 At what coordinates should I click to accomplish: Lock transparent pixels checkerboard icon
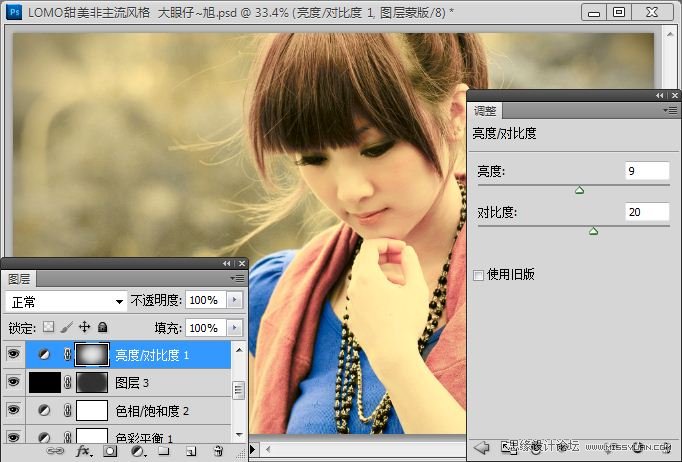pos(48,327)
